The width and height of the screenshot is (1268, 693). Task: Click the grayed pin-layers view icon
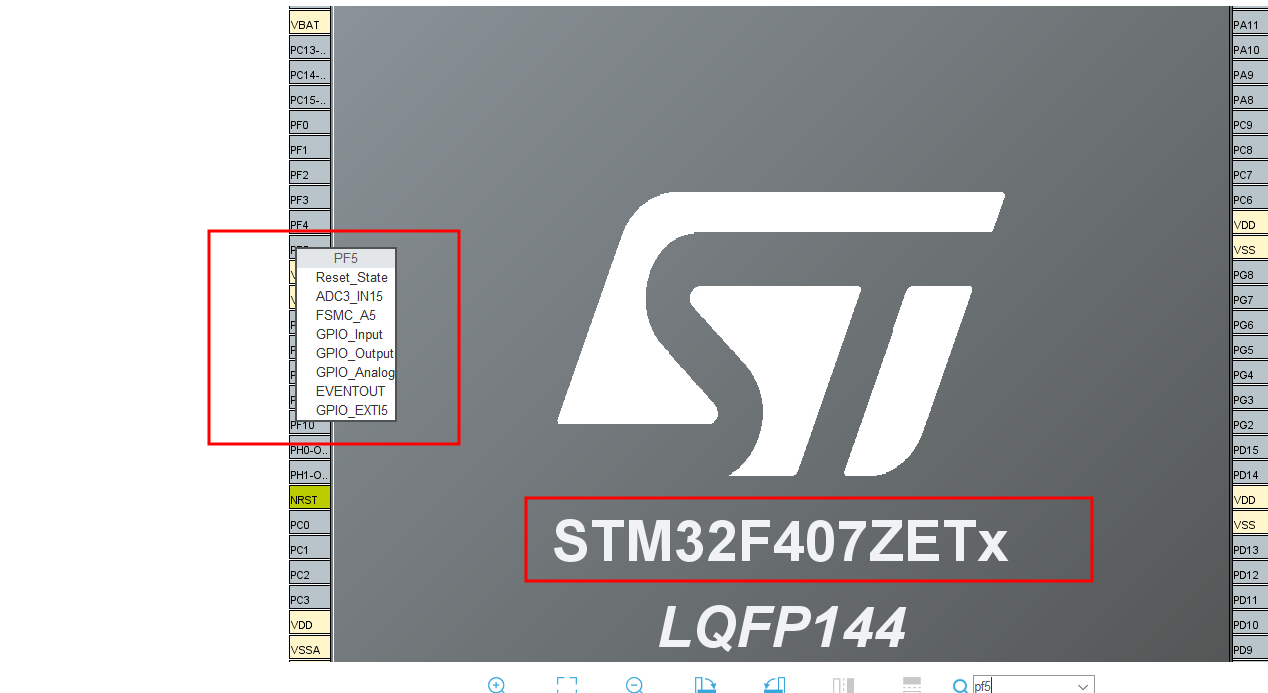point(911,685)
